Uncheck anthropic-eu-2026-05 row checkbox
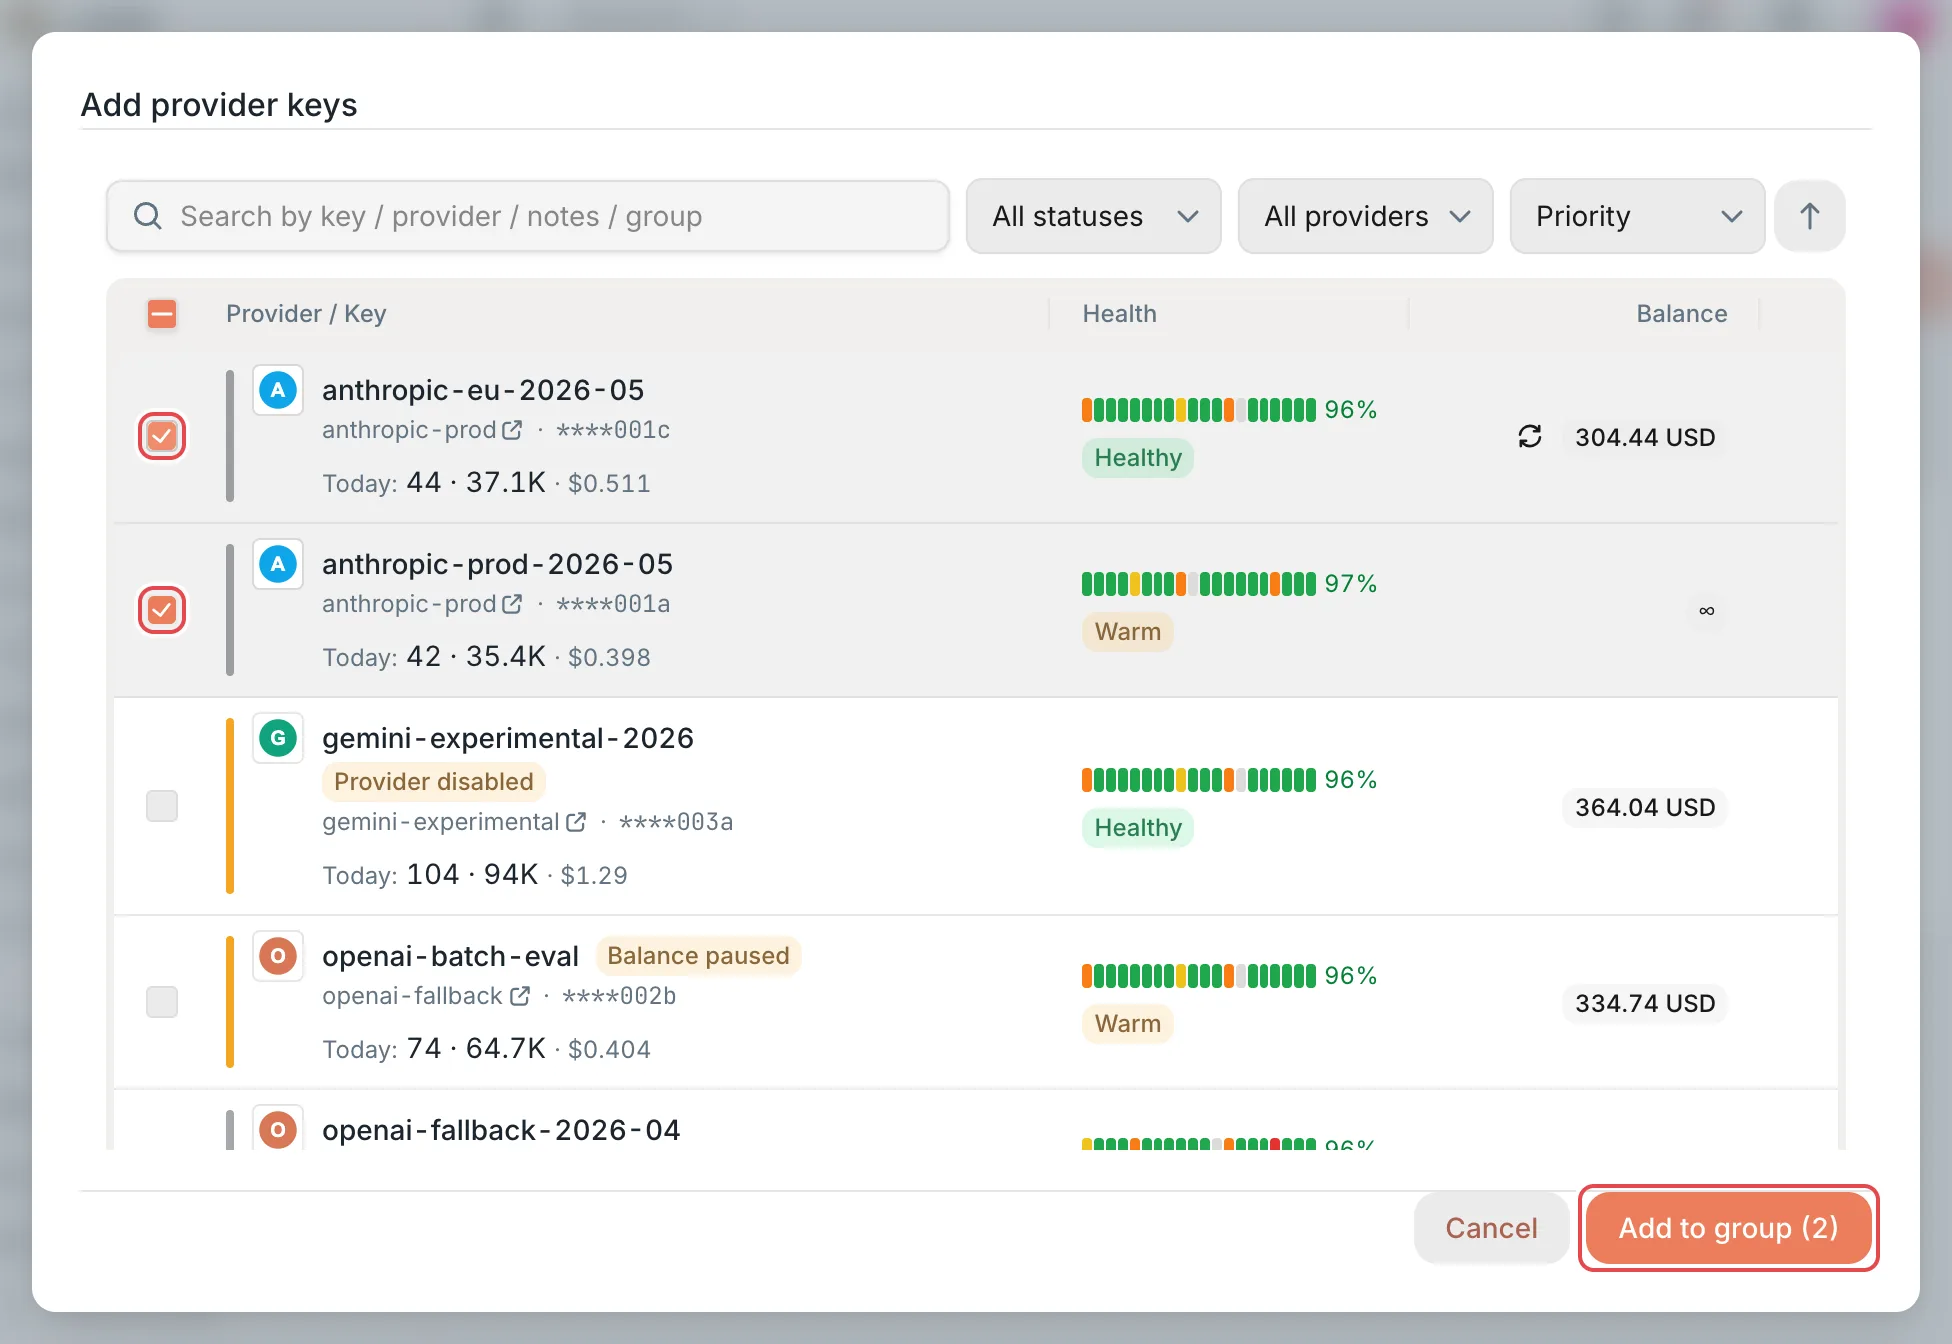 162,436
